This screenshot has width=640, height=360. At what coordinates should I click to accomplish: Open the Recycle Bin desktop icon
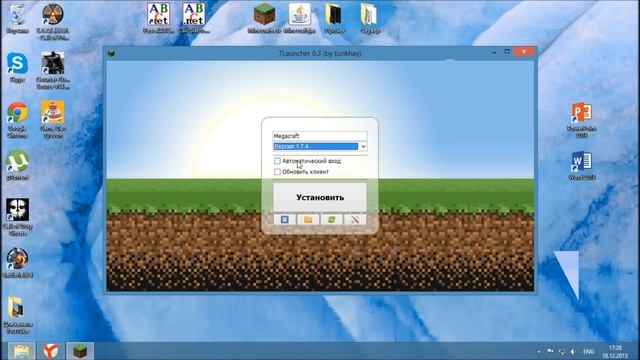click(17, 18)
